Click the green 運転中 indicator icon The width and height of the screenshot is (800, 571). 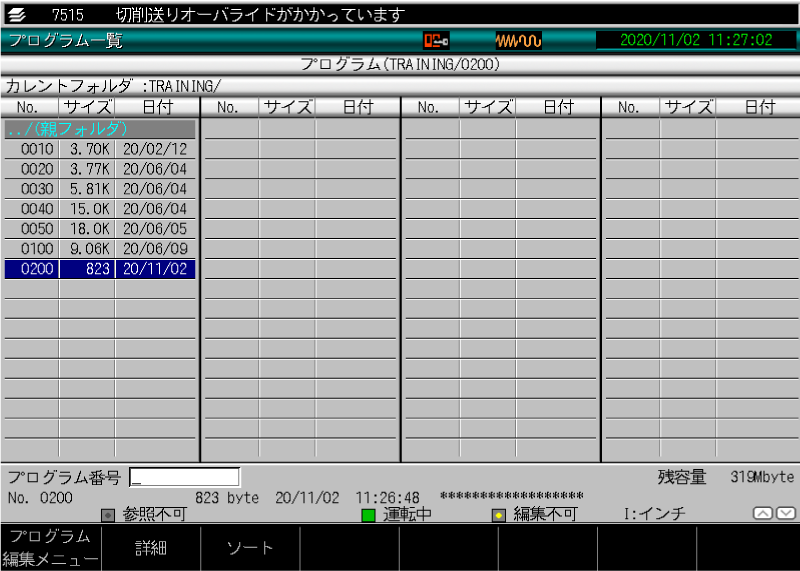pyautogui.click(x=368, y=515)
